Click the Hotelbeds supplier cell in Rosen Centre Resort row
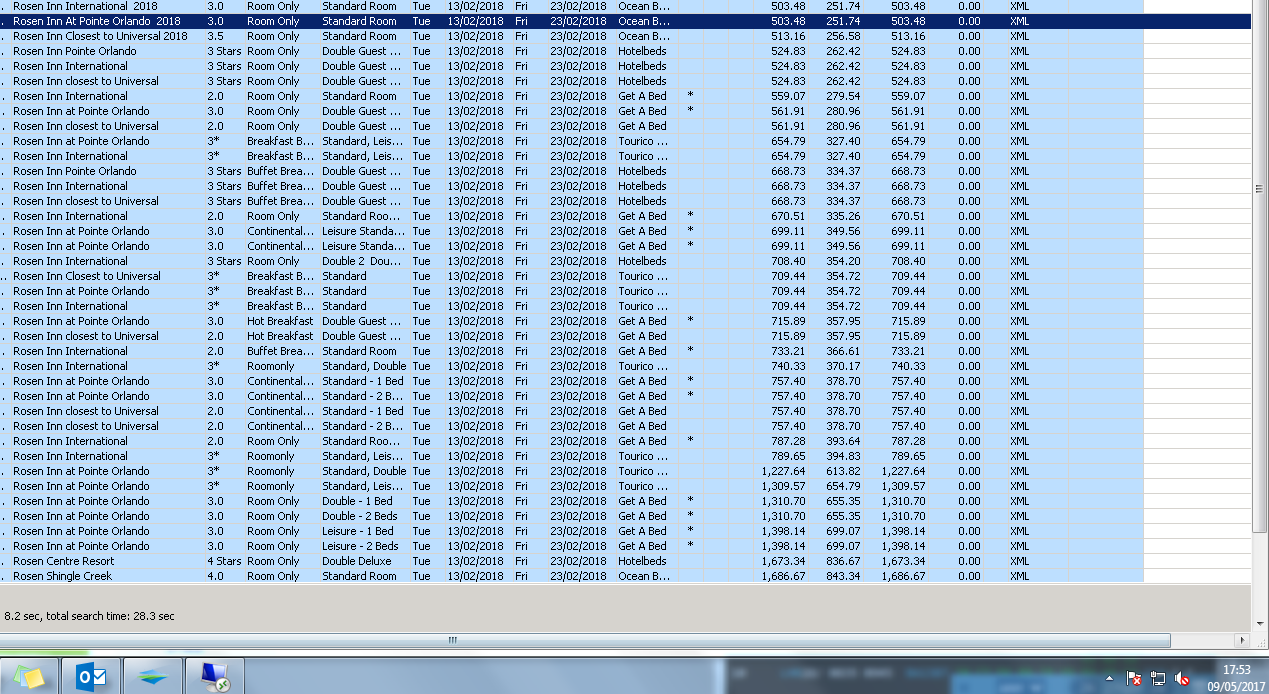 (x=642, y=561)
